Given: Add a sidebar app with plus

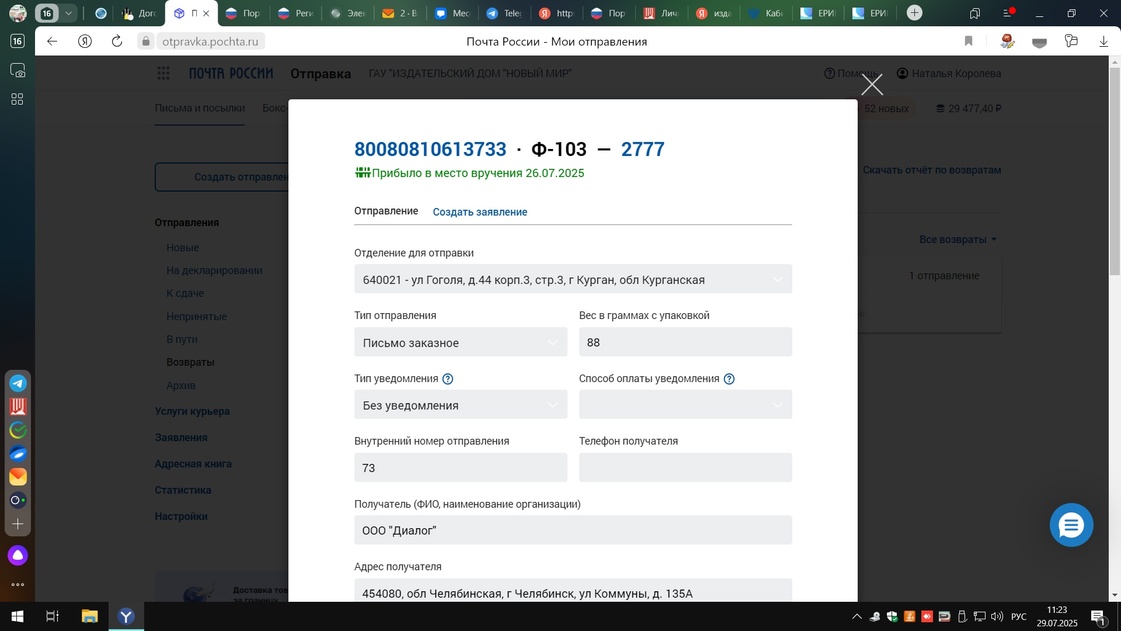Looking at the screenshot, I should click(x=18, y=524).
